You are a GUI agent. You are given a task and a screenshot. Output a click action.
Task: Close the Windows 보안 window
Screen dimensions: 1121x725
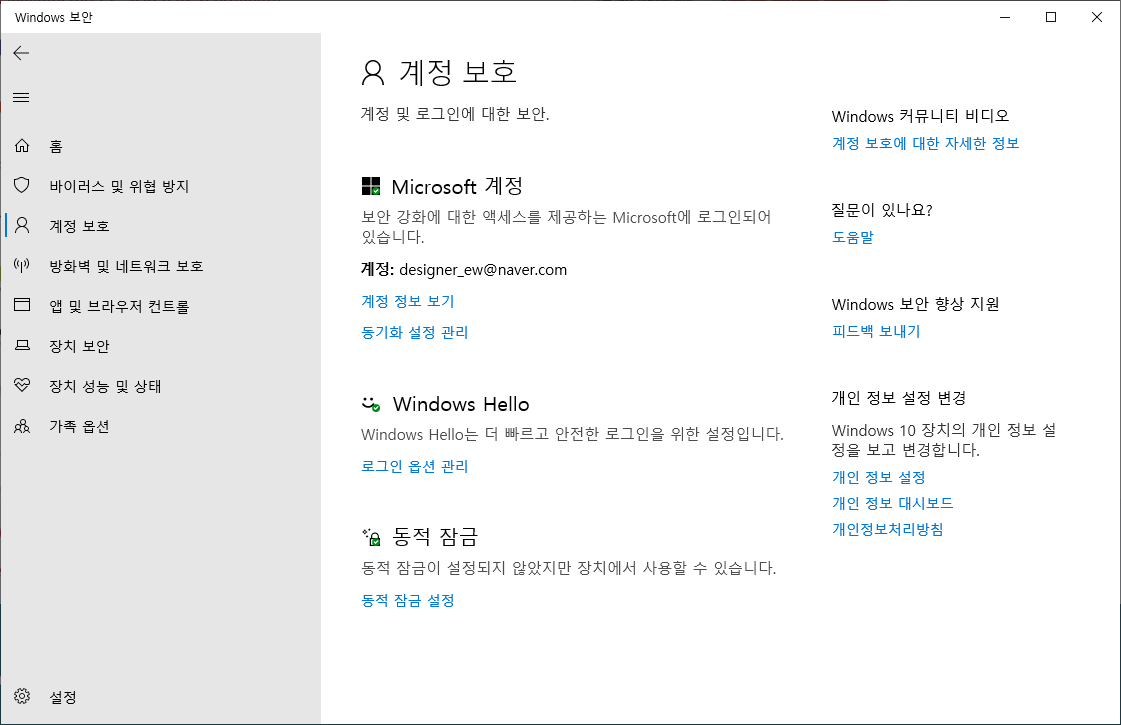pyautogui.click(x=1097, y=17)
